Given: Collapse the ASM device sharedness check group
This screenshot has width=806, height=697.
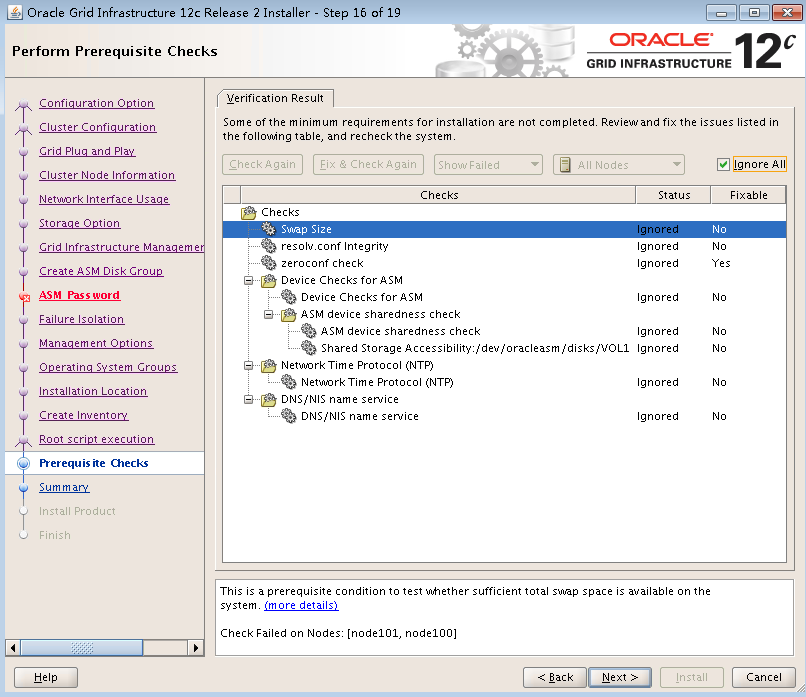Looking at the screenshot, I should click(x=268, y=314).
